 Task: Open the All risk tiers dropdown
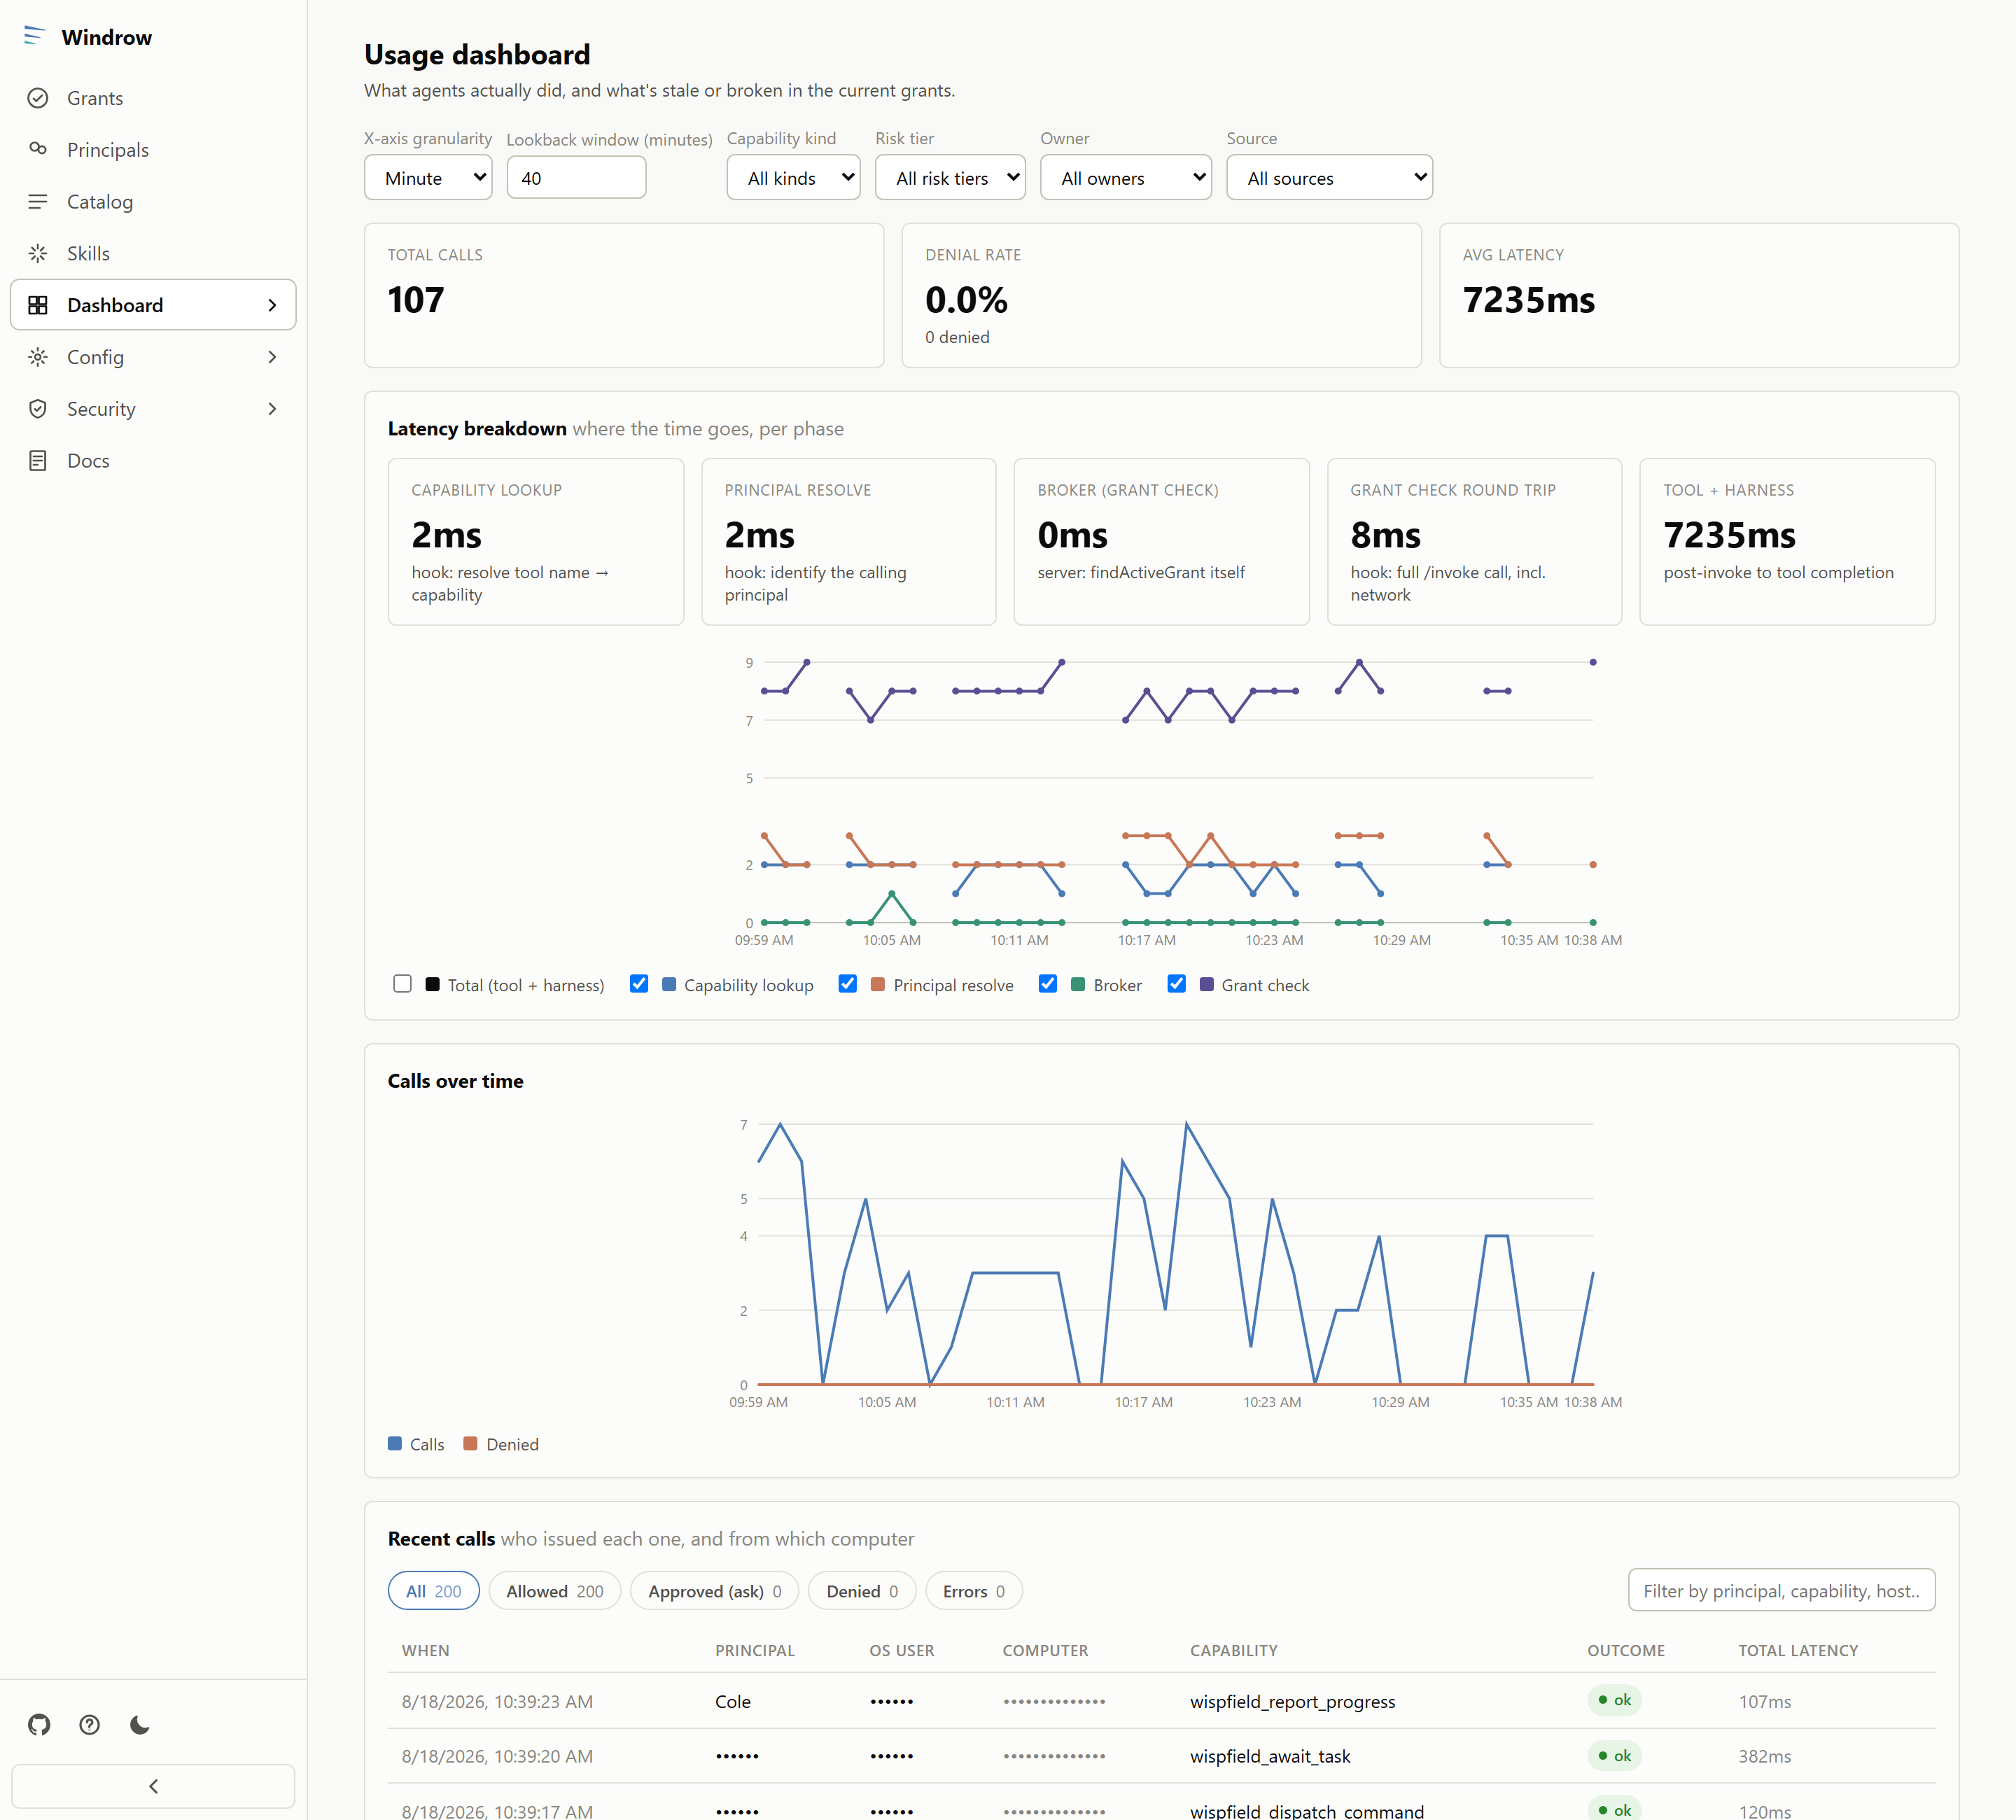pyautogui.click(x=950, y=178)
